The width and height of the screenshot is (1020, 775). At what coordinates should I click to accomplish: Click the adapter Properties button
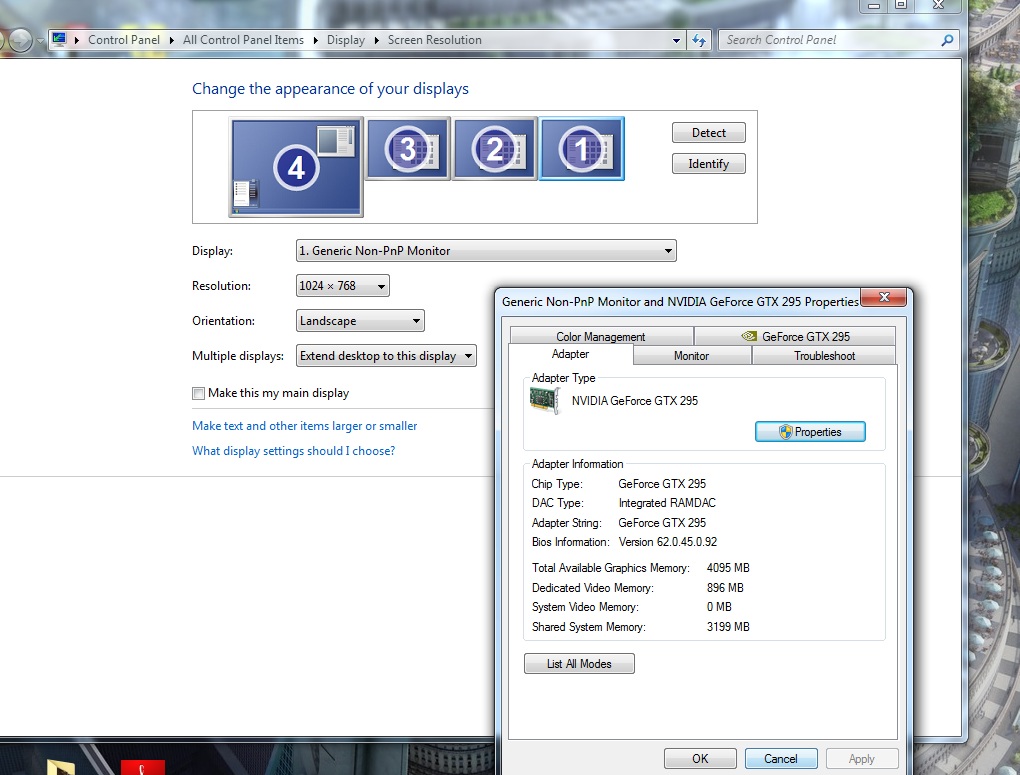pyautogui.click(x=810, y=432)
